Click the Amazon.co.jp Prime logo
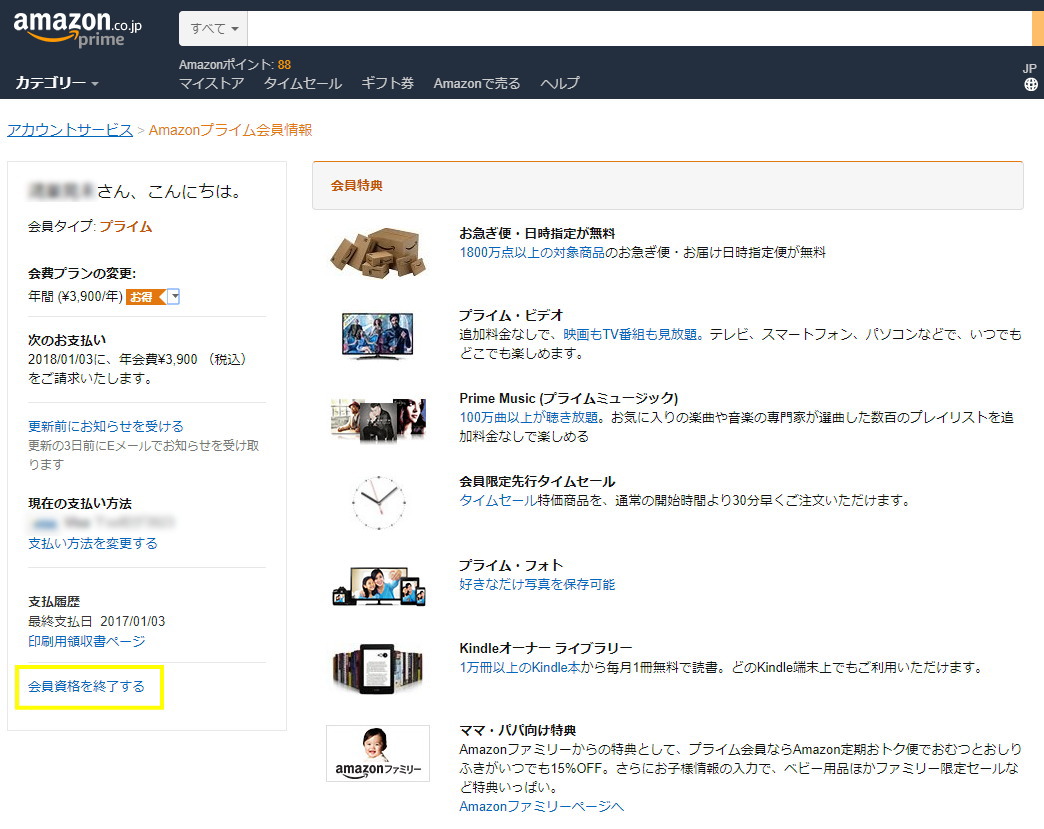Viewport: 1044px width, 829px height. click(x=78, y=28)
